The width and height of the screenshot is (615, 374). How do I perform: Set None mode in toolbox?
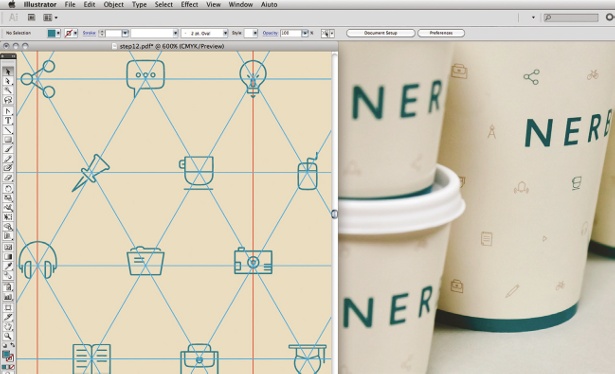point(12,367)
